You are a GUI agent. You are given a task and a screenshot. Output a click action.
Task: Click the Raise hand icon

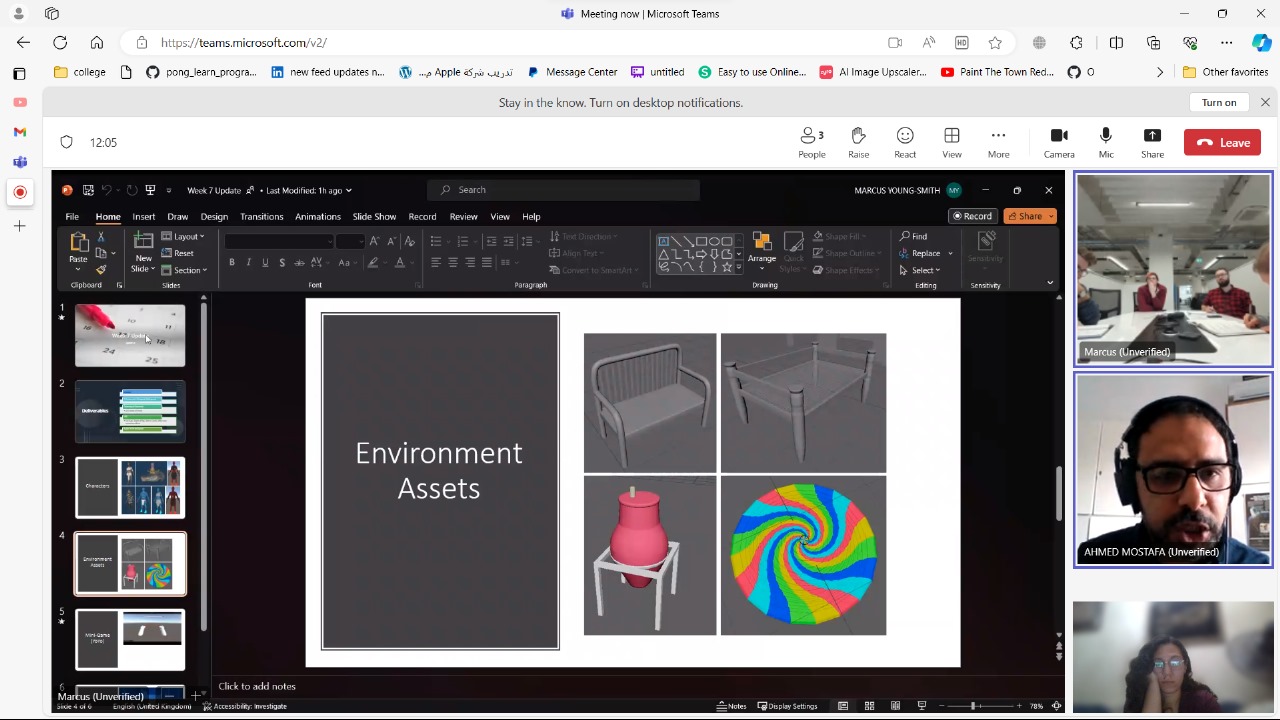(858, 142)
